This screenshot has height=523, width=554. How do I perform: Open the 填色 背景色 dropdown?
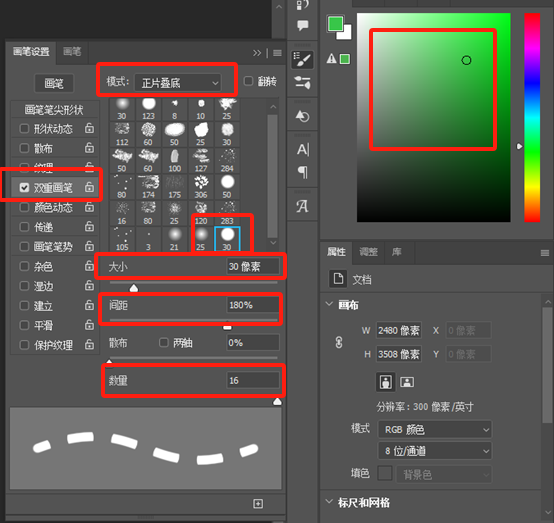[x=444, y=474]
